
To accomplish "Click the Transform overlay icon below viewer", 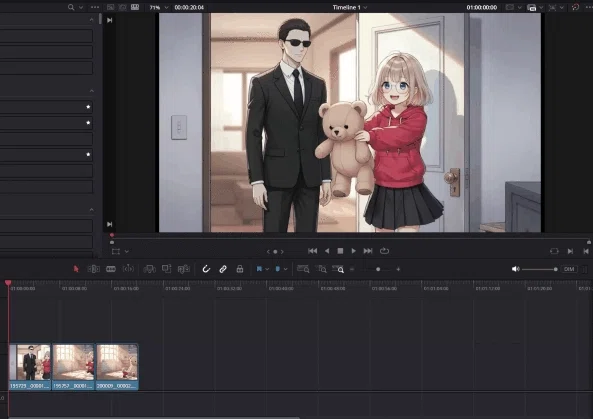I will click(116, 251).
